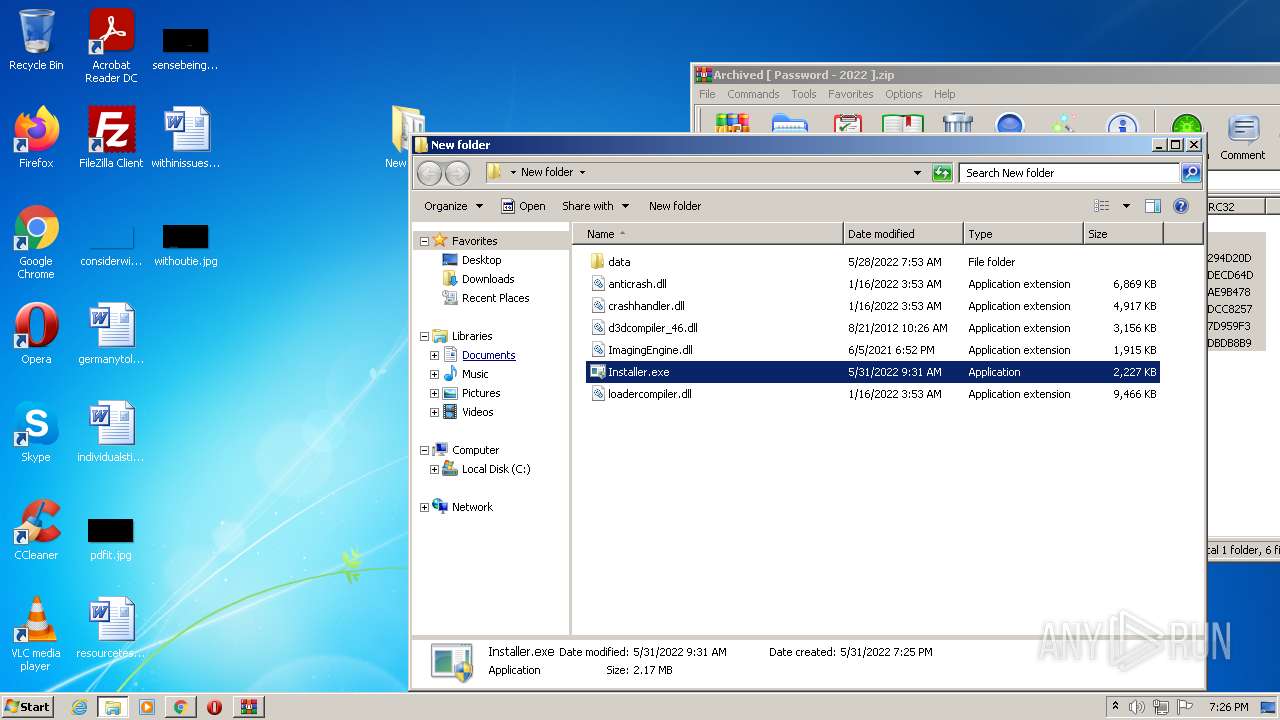Viewport: 1280px width, 720px height.
Task: Click the Windows Explorer taskbar button
Action: pos(112,707)
